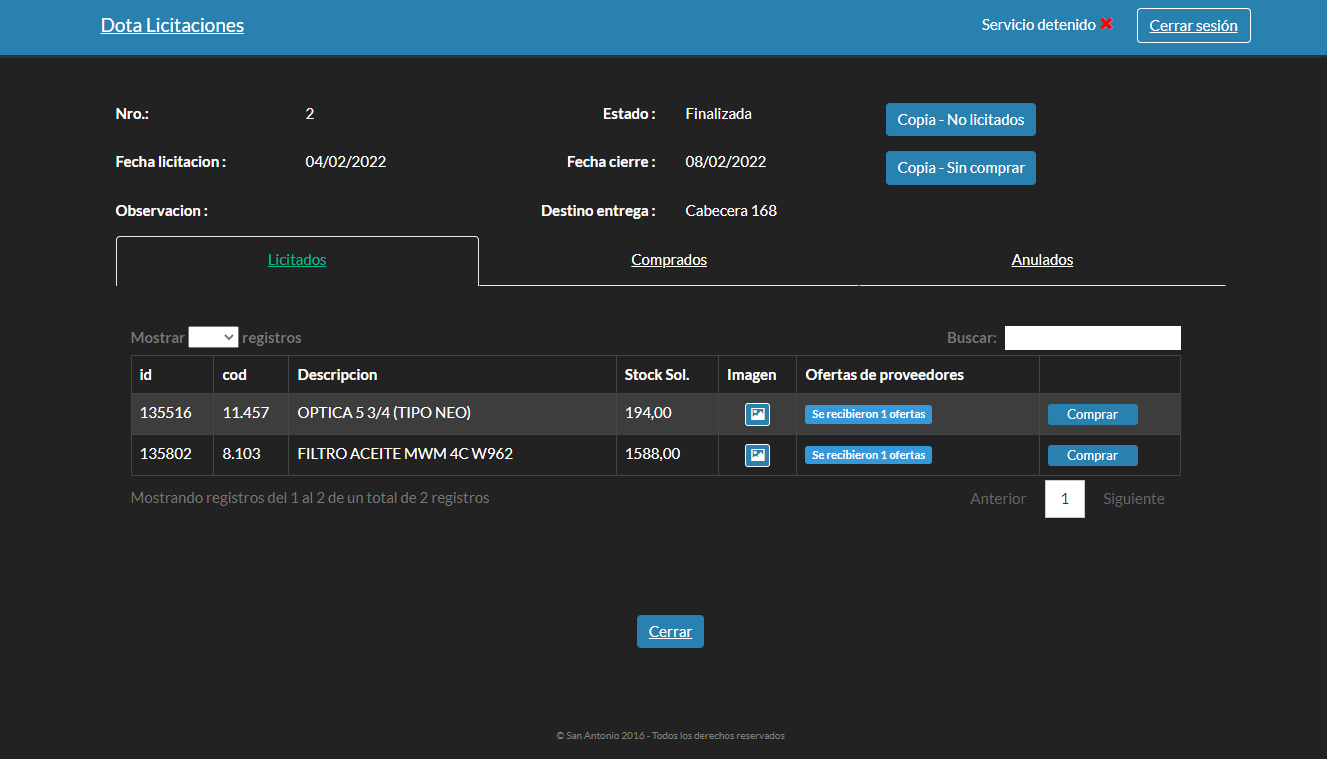
Task: Switch to the Anulados tab
Action: 1042,260
